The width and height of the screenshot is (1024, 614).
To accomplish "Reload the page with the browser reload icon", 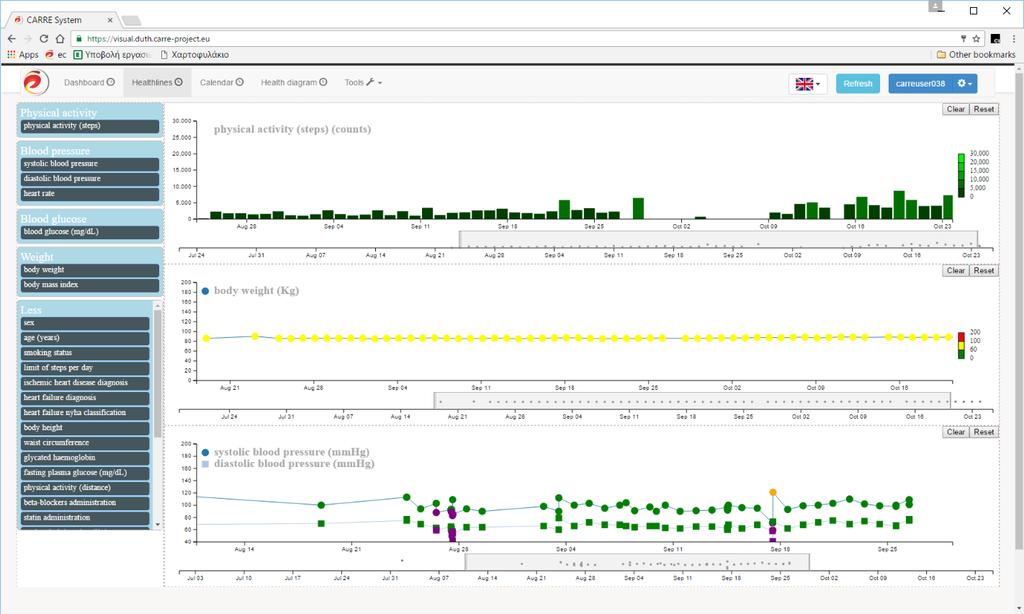I will (44, 39).
